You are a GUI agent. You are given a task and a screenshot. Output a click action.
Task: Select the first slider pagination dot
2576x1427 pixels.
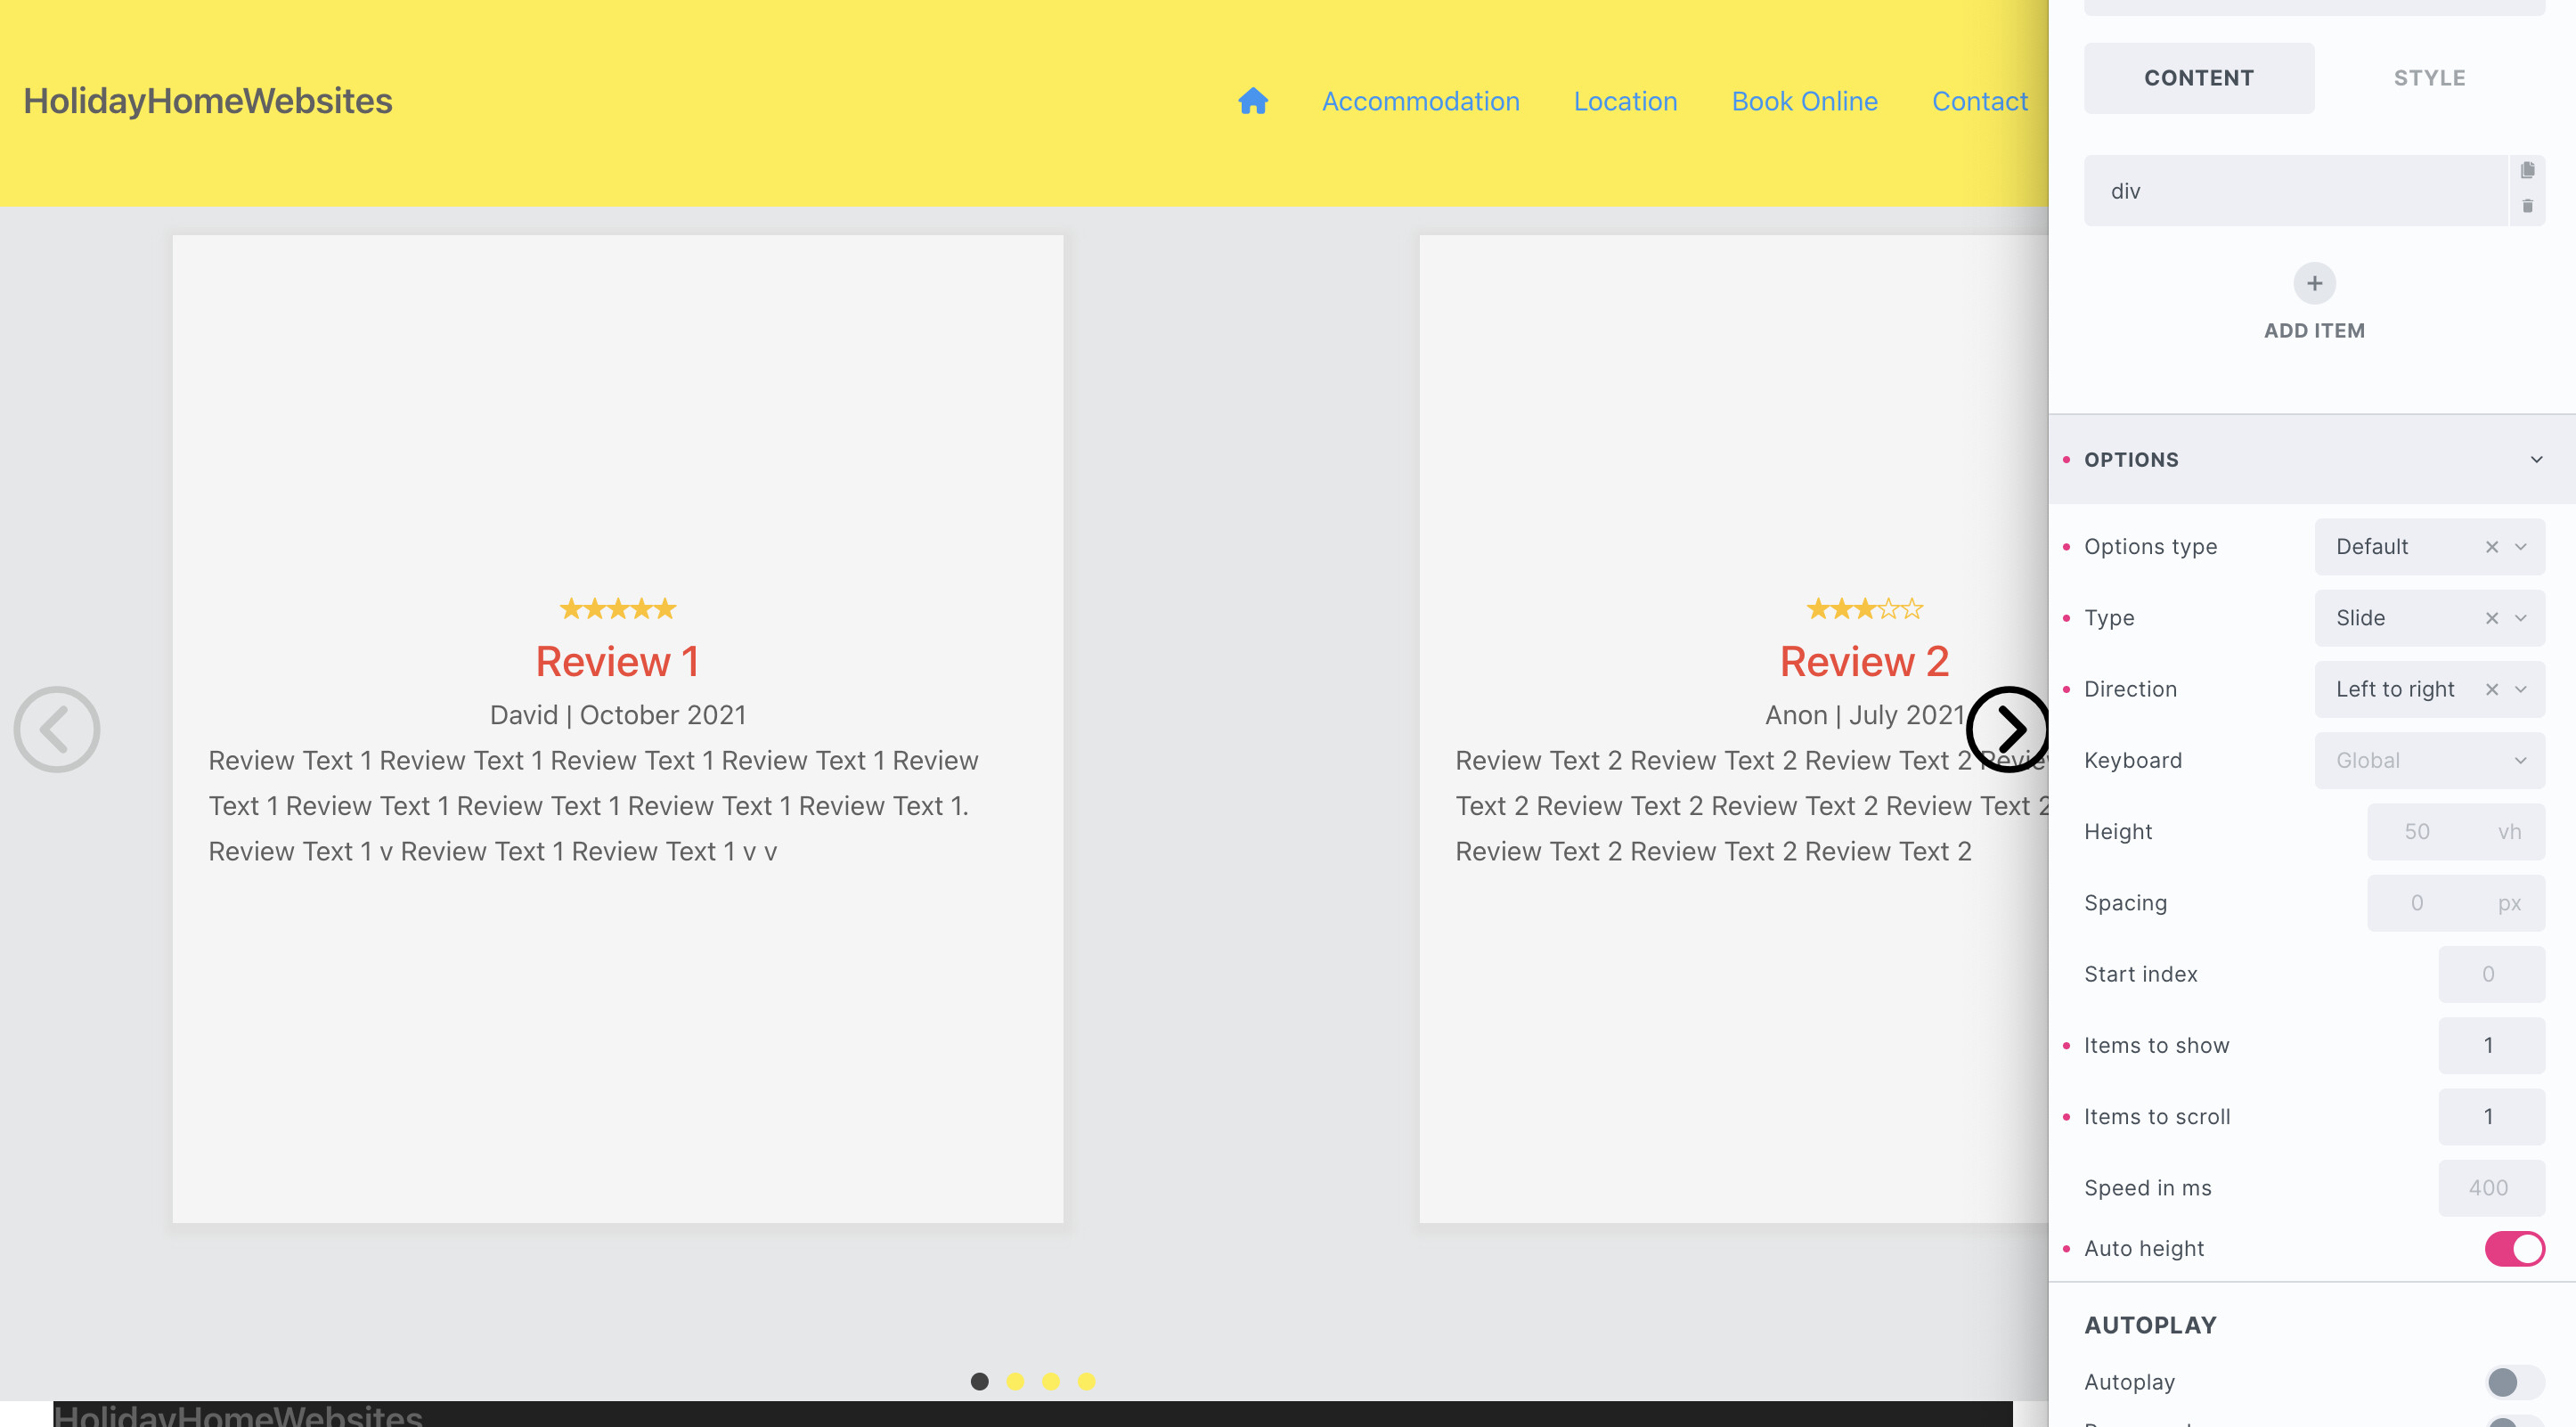[x=979, y=1381]
